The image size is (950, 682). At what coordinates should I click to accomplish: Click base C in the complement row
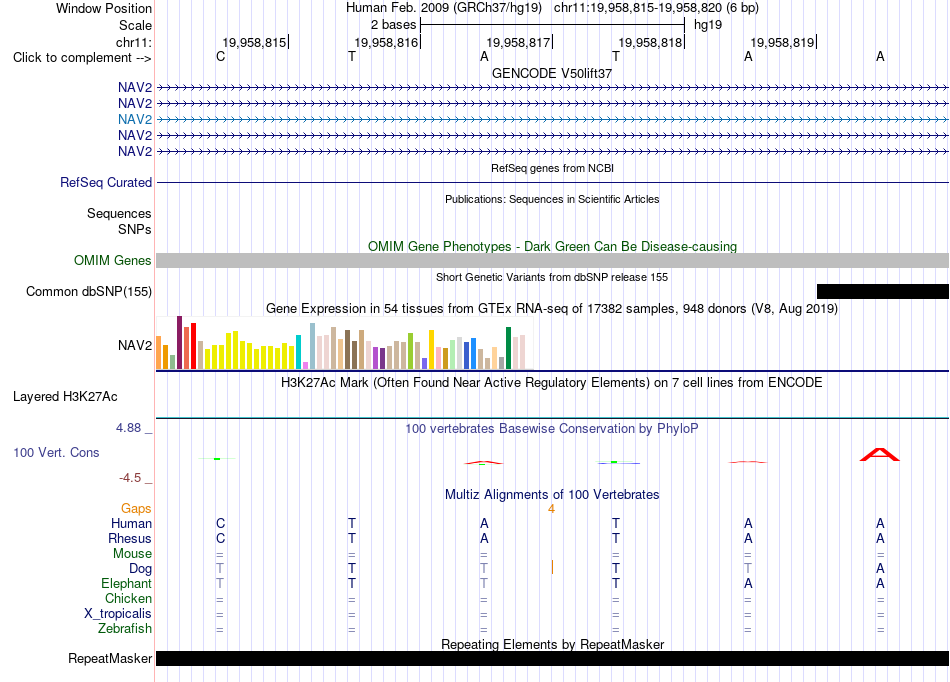(x=221, y=56)
